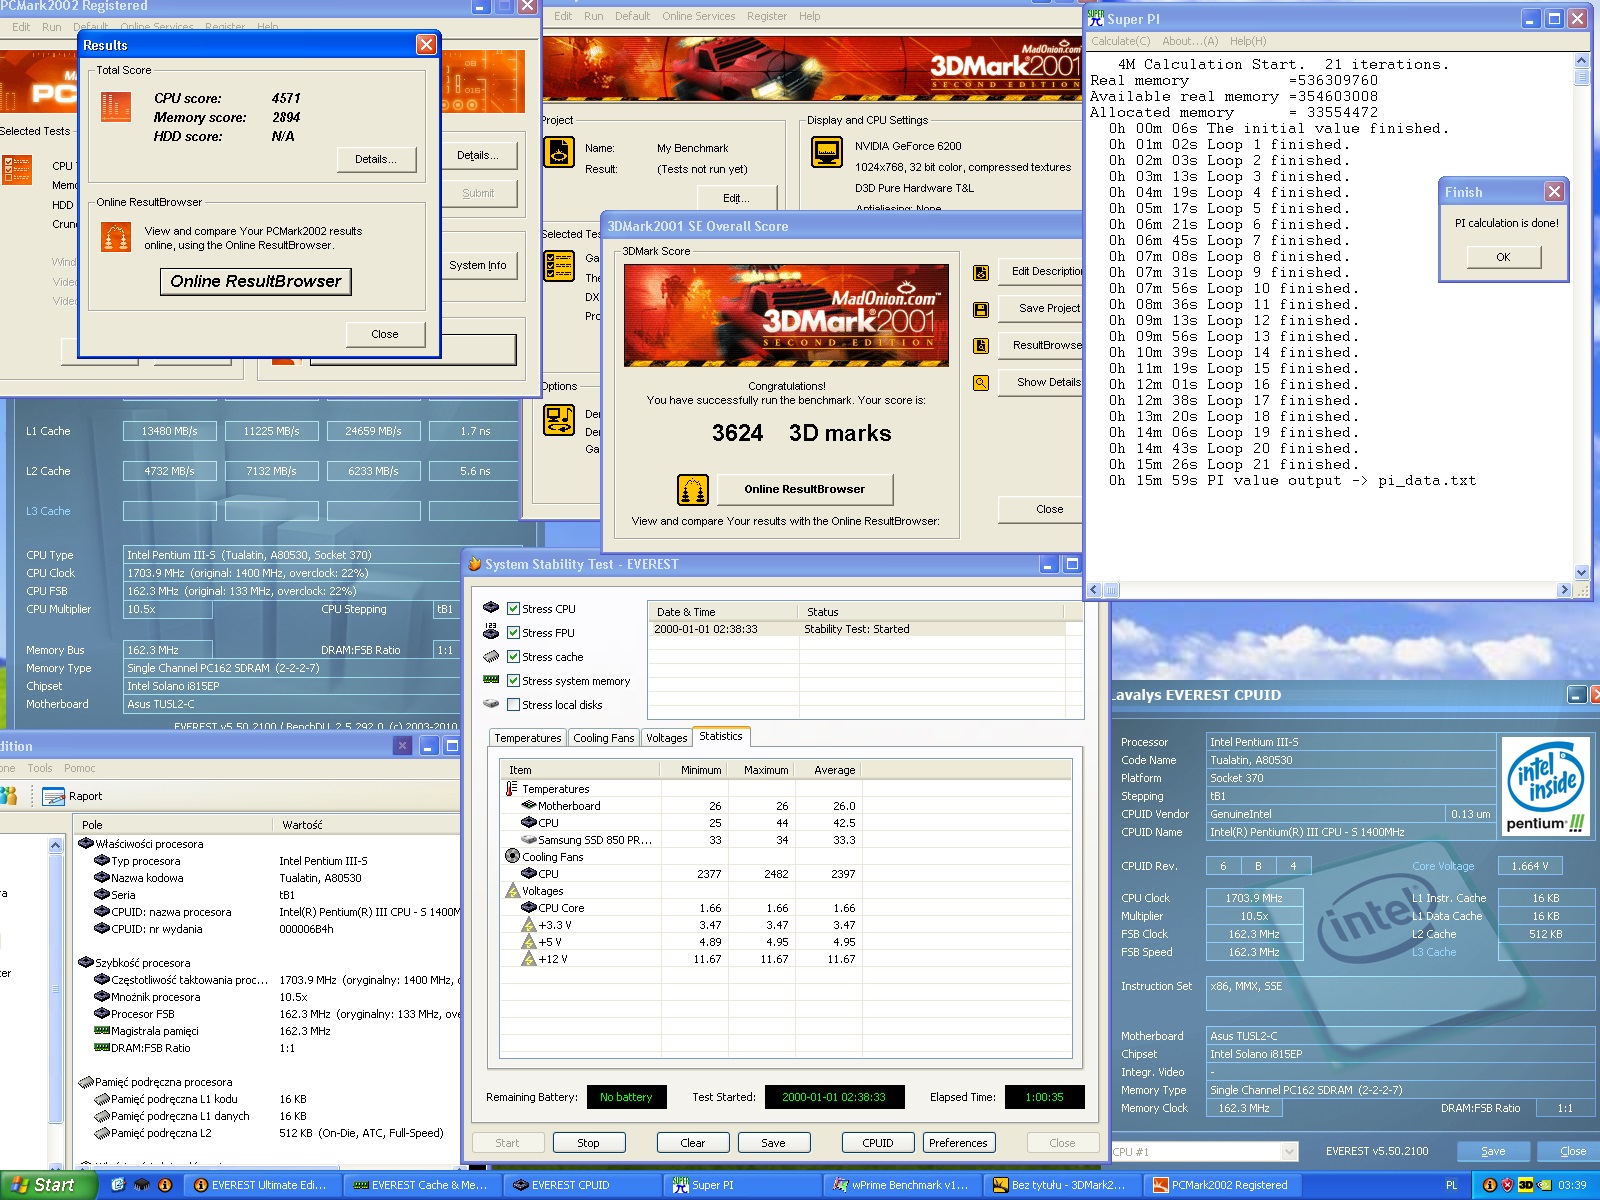The height and width of the screenshot is (1200, 1600).
Task: Collapse the Temperatures group in Statistics
Action: [511, 788]
